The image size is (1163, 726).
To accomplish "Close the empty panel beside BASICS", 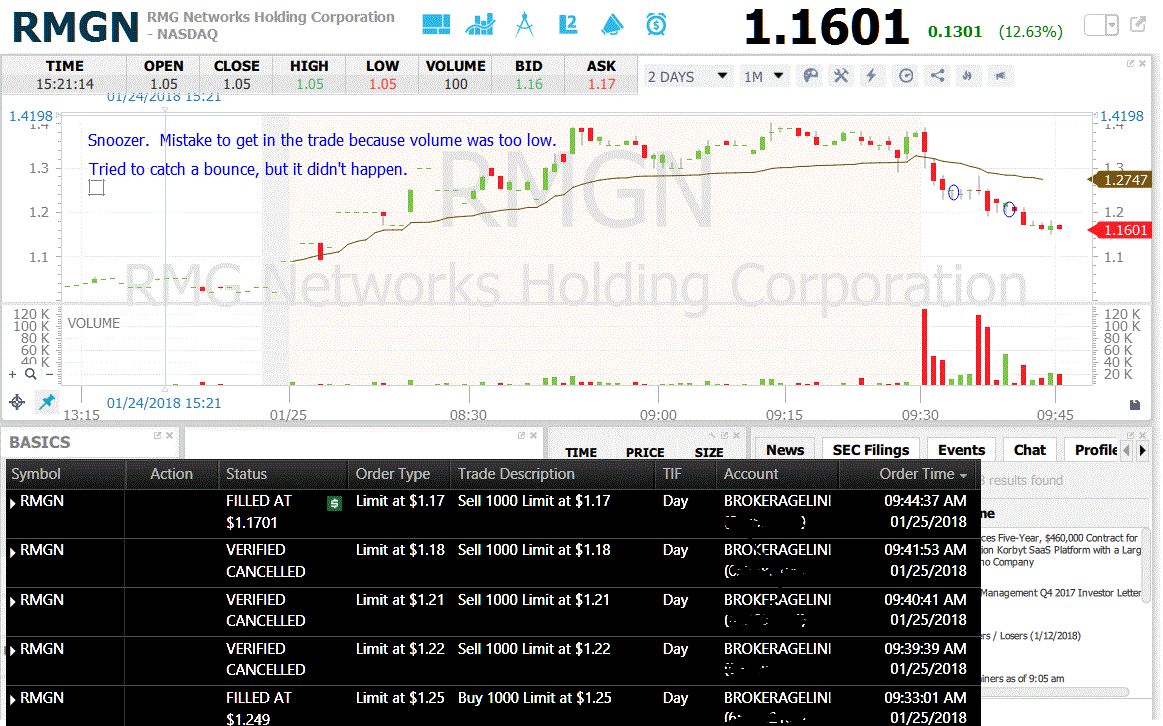I will pos(533,435).
